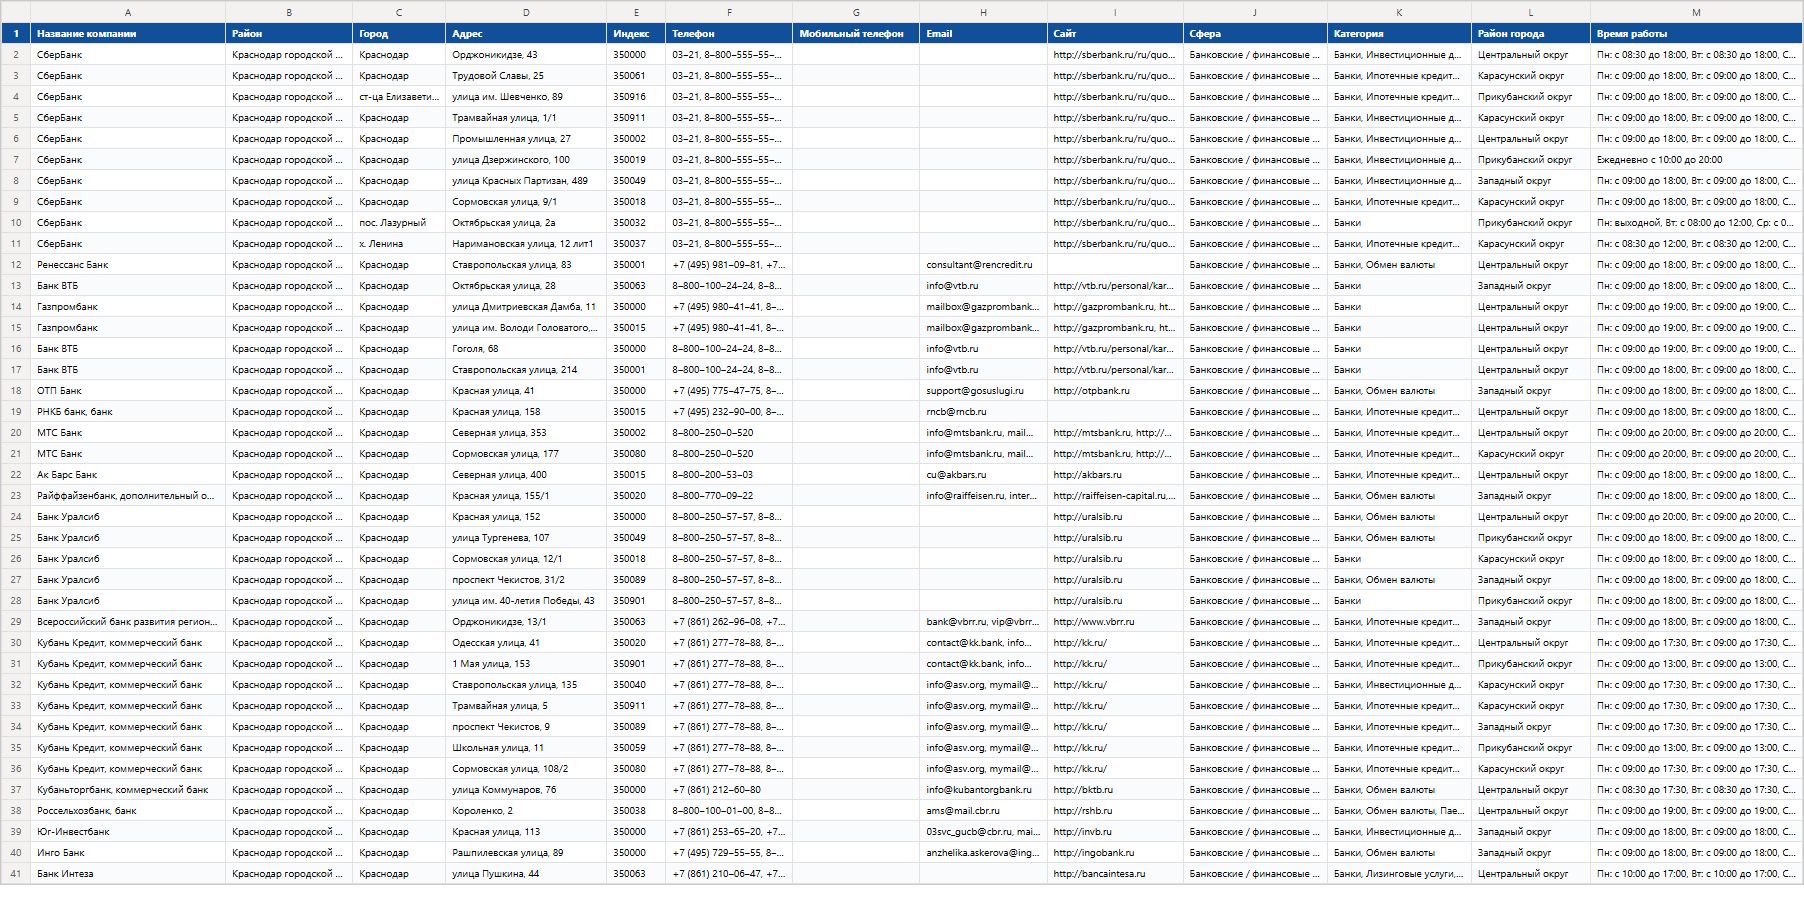The image size is (1804, 902).
Task: Select the "Кубаньторгбанк, коммерческий банк" cell
Action: click(x=128, y=790)
